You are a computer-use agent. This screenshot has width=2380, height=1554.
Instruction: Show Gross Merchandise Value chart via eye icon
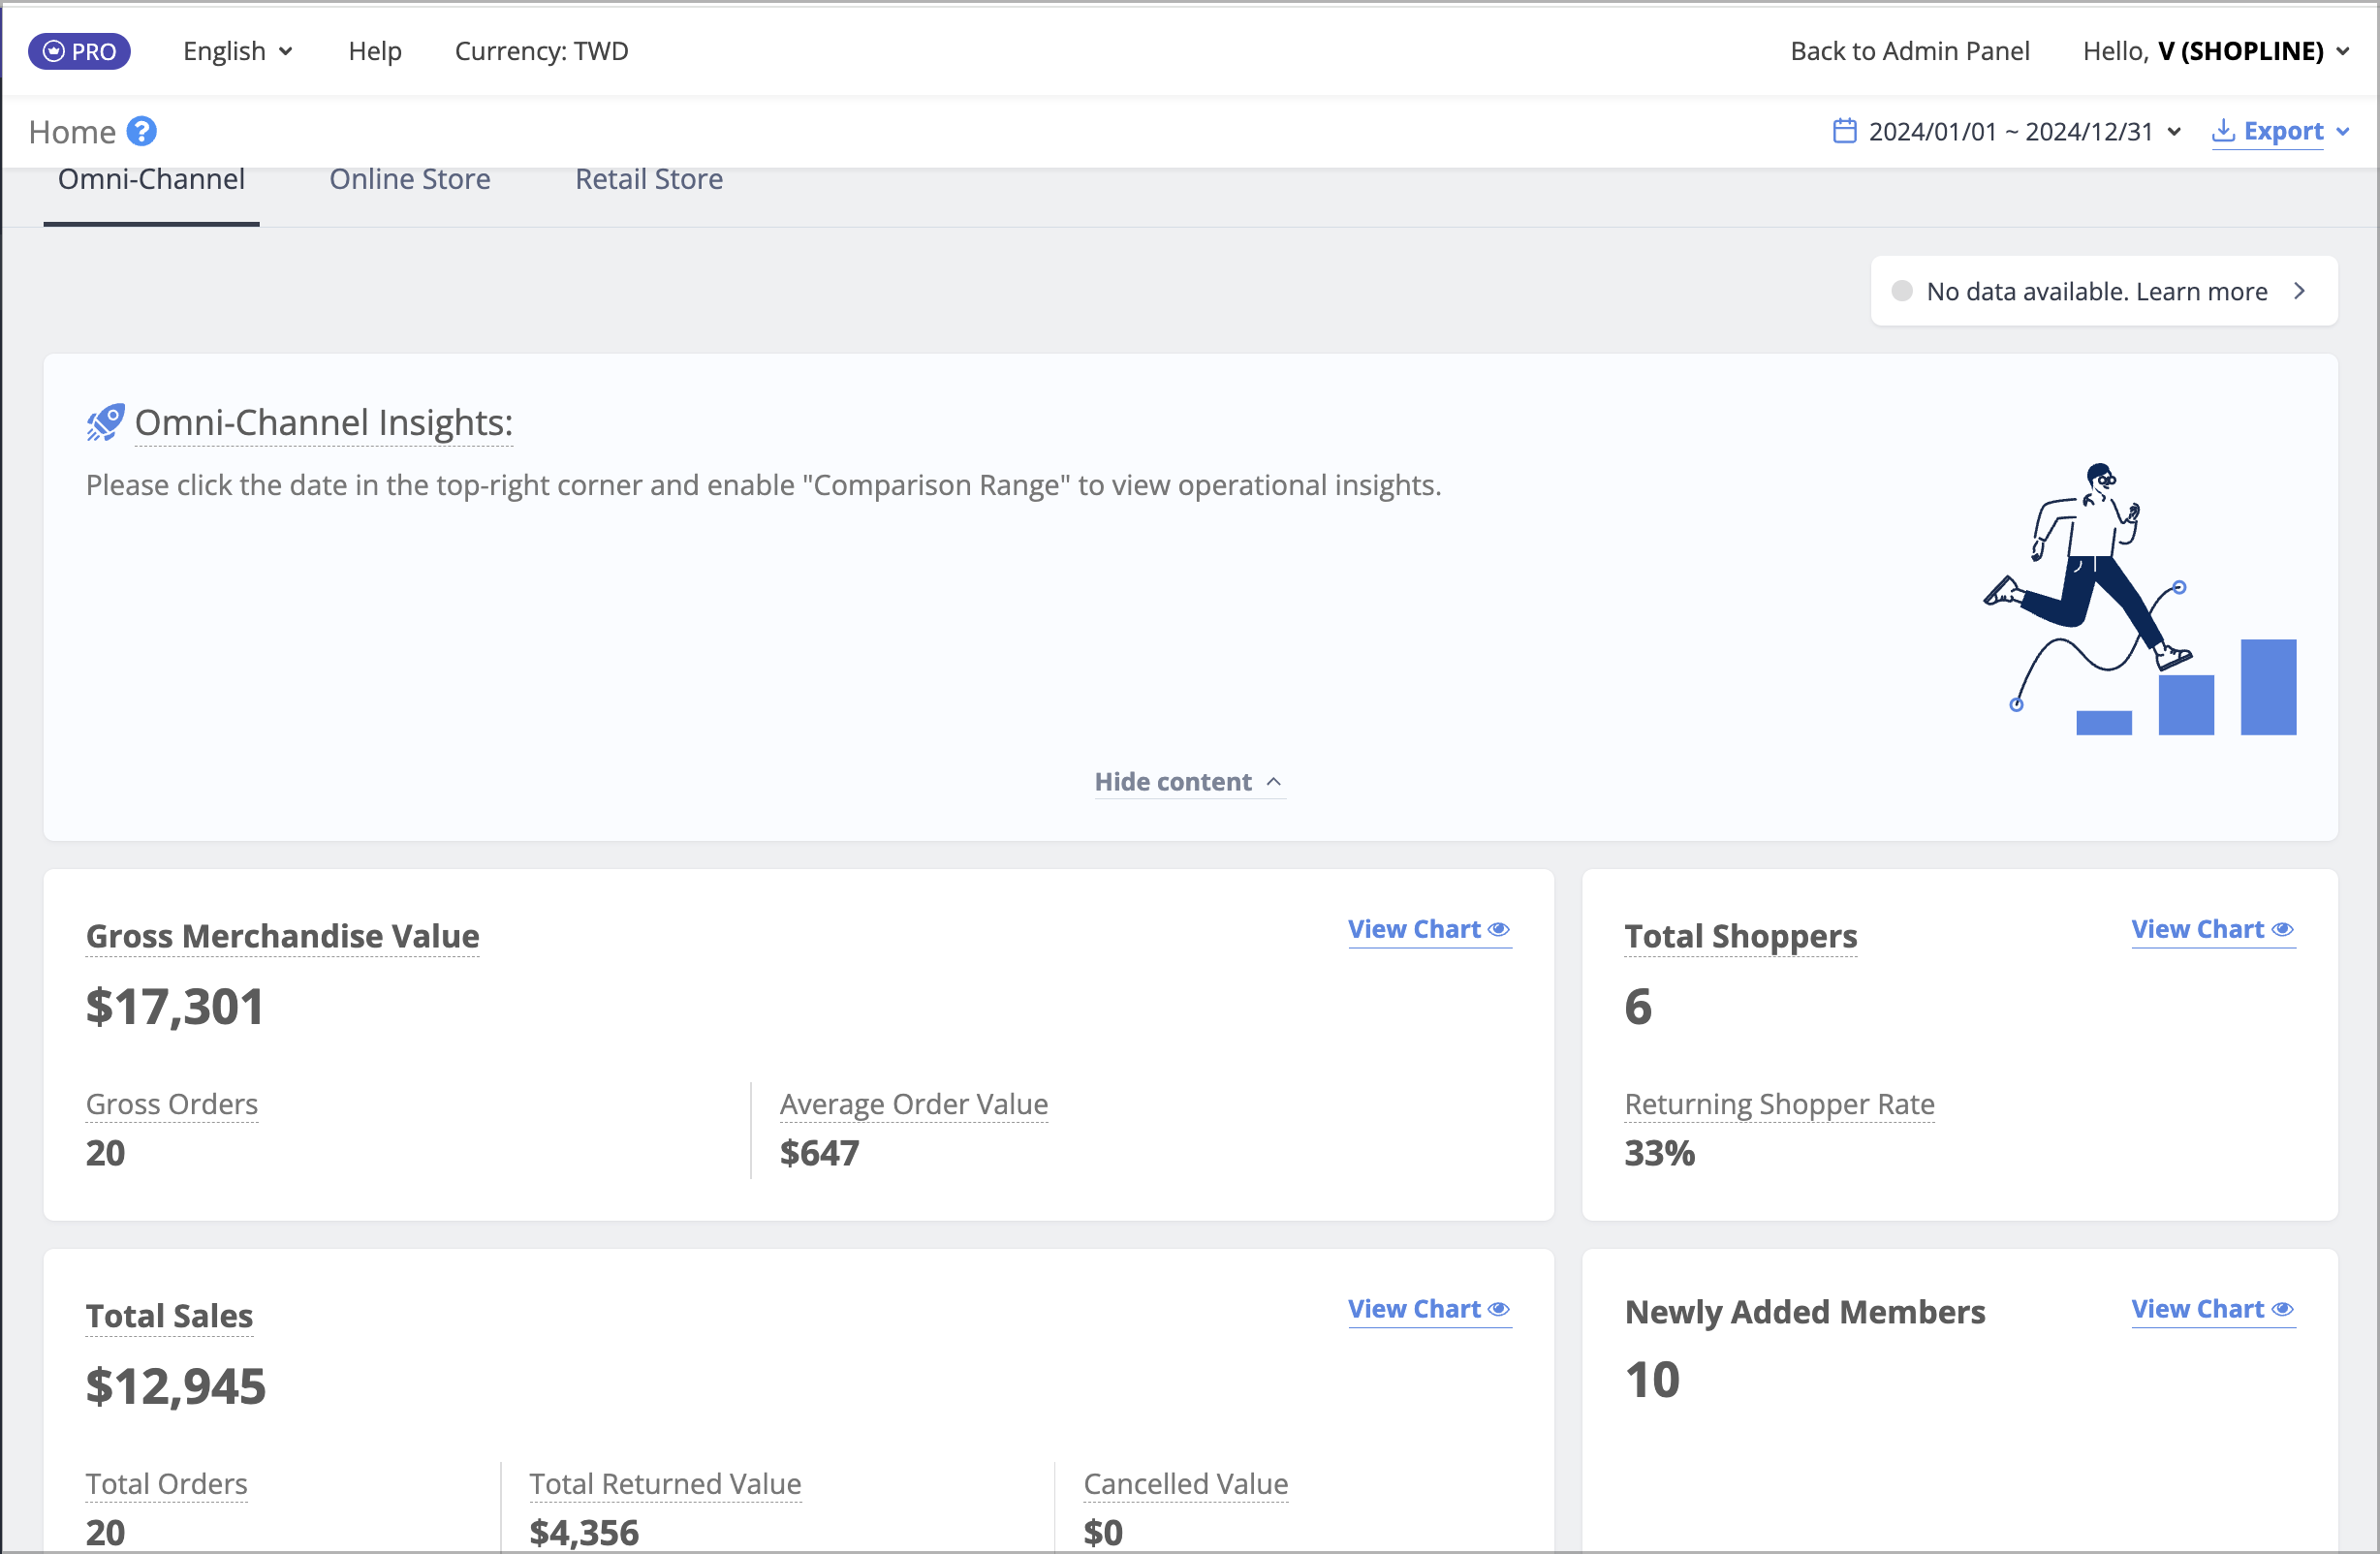click(1498, 929)
